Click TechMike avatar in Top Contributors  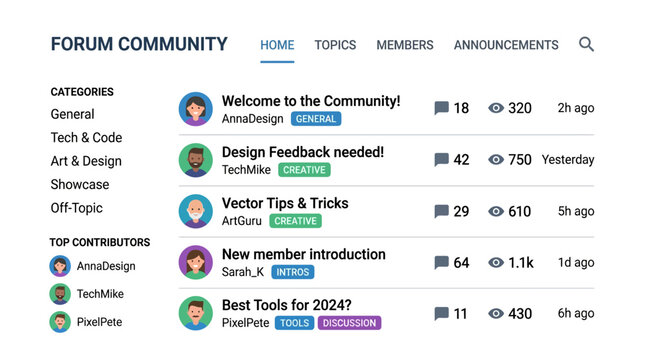click(60, 294)
